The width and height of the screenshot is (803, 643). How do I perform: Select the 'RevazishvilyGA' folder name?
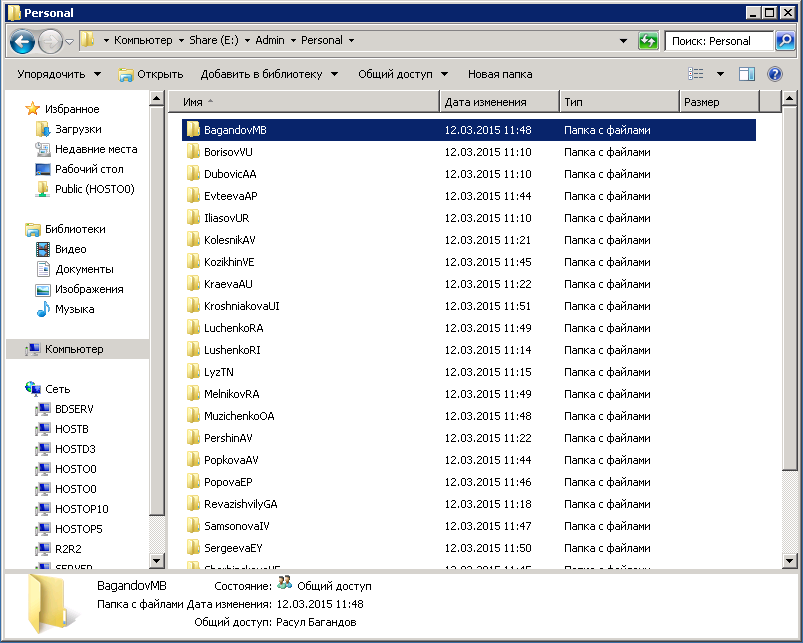click(x=241, y=504)
